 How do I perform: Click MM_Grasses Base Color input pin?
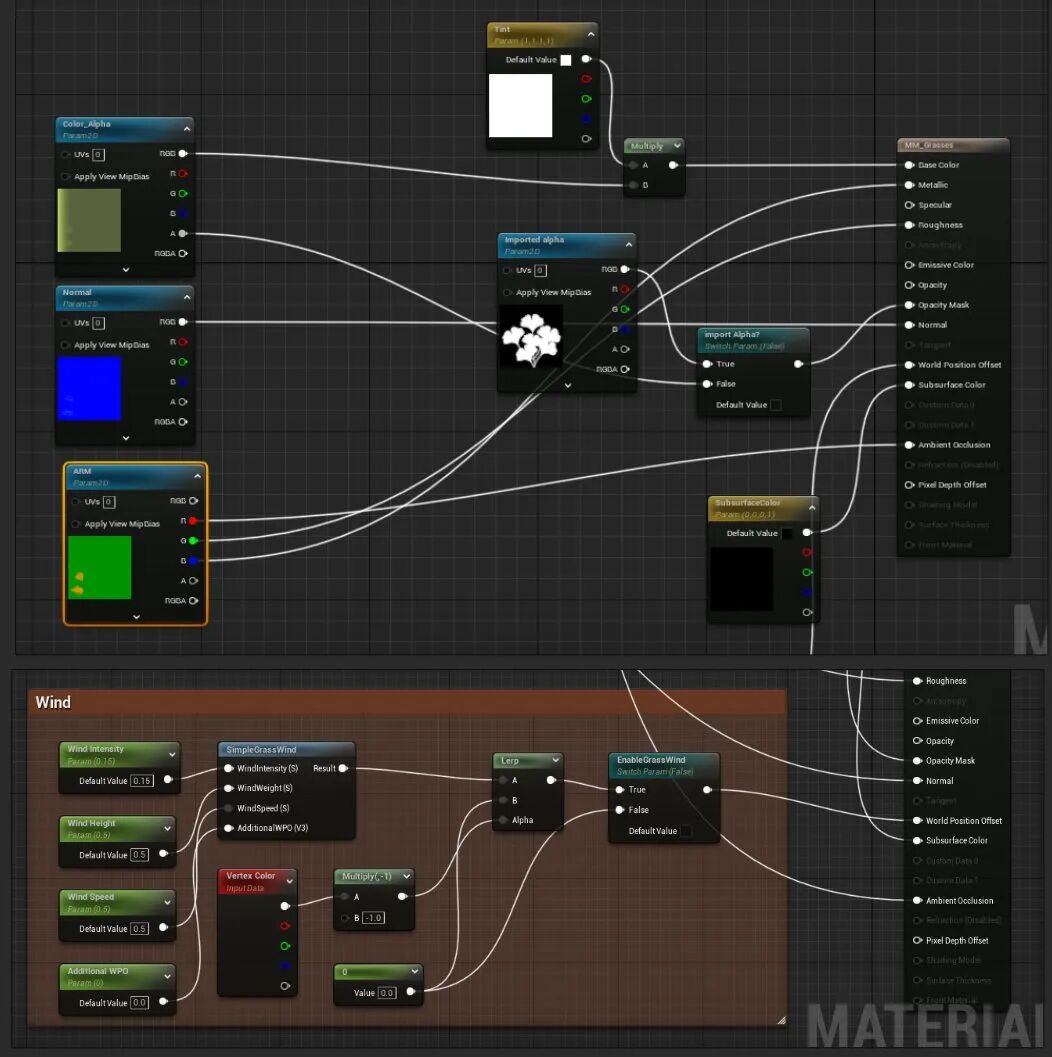pos(909,165)
